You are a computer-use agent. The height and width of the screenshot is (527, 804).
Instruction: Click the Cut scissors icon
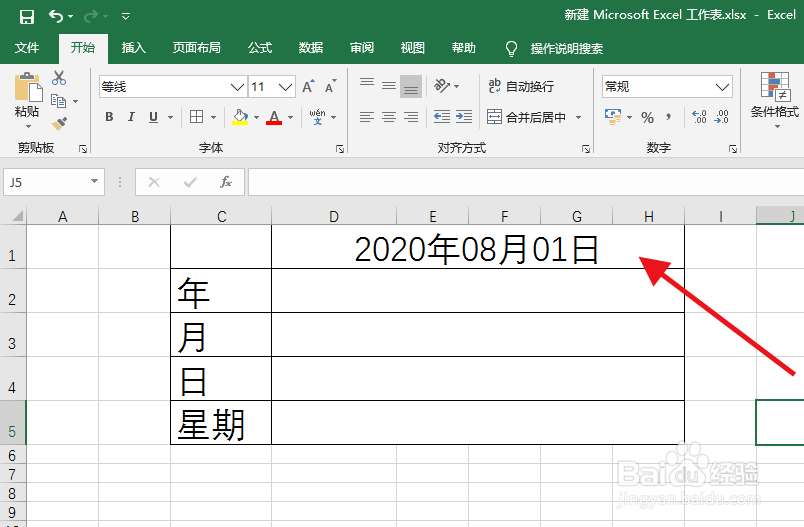click(59, 78)
